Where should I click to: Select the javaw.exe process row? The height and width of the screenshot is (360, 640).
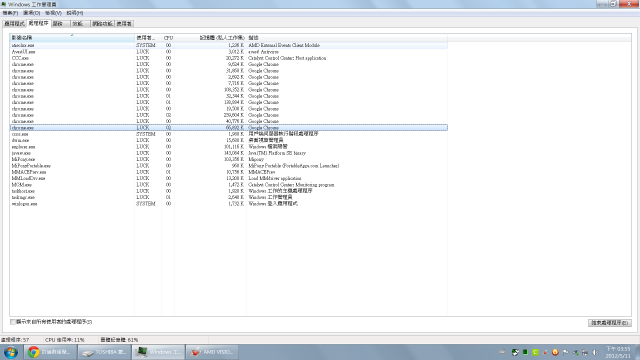pos(229,153)
